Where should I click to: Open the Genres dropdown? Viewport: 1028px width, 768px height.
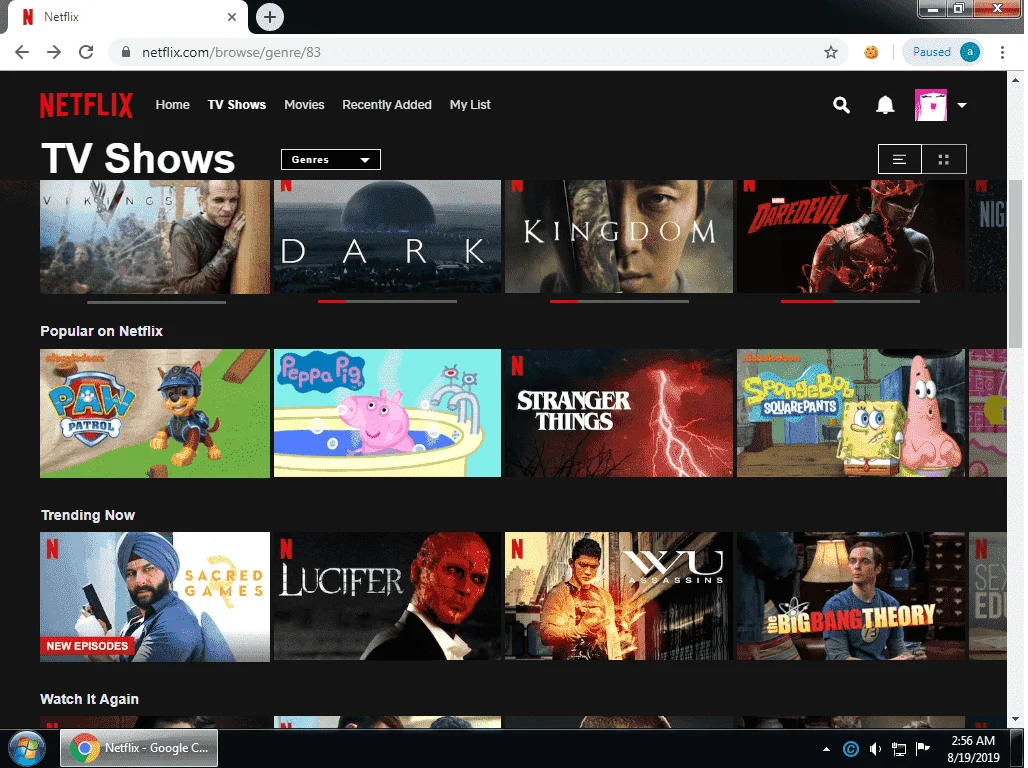click(x=330, y=159)
